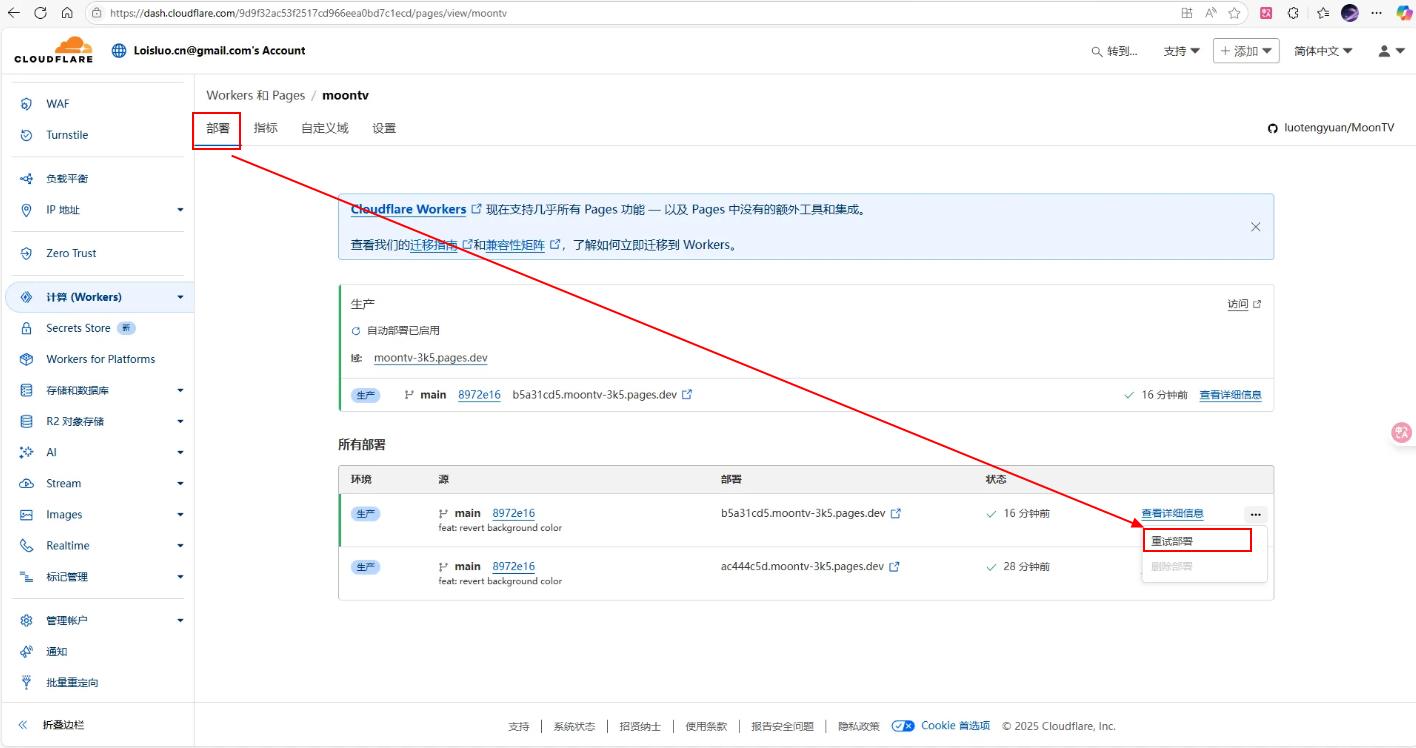
Task: Reload the page in the browser
Action: (41, 13)
